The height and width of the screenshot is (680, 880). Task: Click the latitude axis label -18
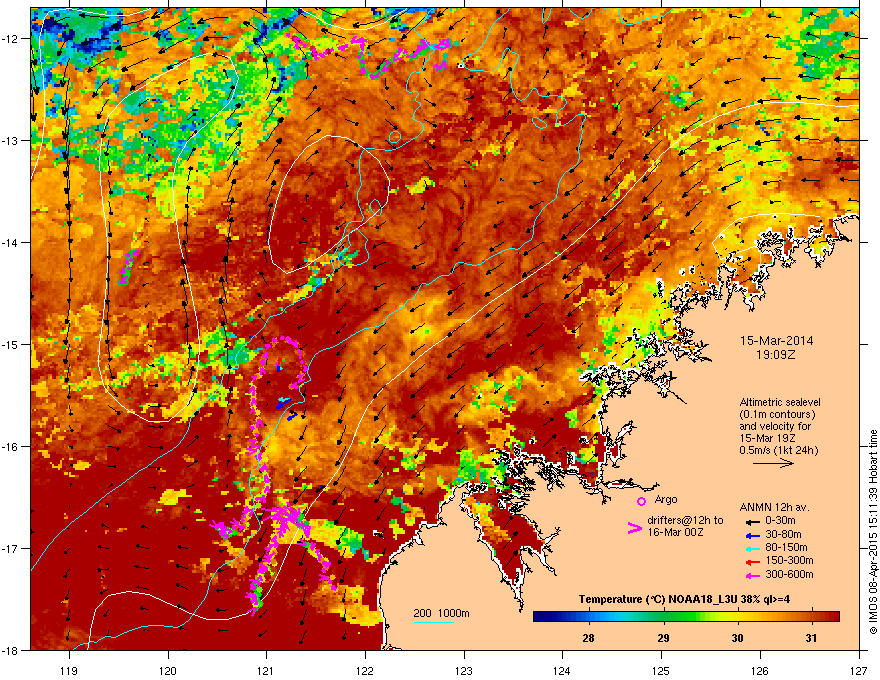coord(10,650)
